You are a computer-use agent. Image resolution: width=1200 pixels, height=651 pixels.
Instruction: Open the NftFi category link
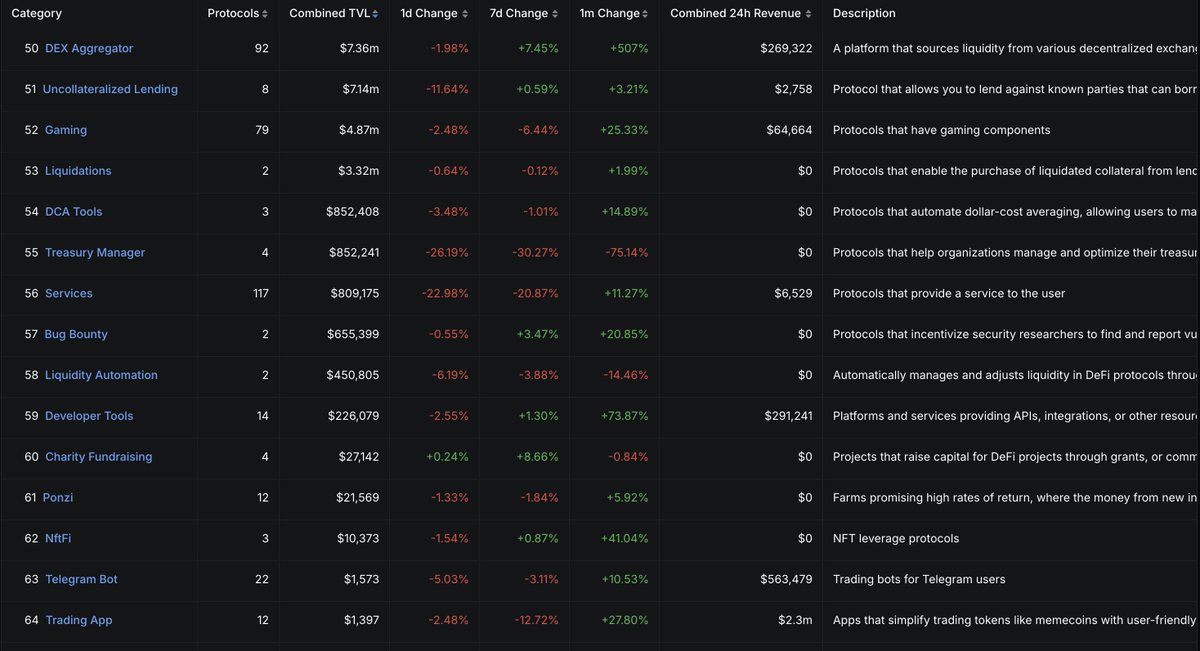coord(58,539)
